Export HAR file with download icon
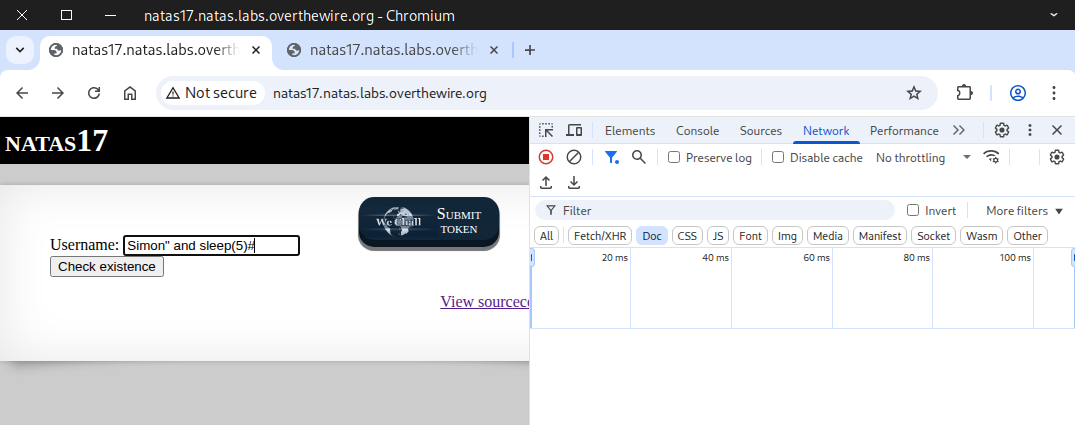Image resolution: width=1075 pixels, height=425 pixels. pyautogui.click(x=574, y=182)
